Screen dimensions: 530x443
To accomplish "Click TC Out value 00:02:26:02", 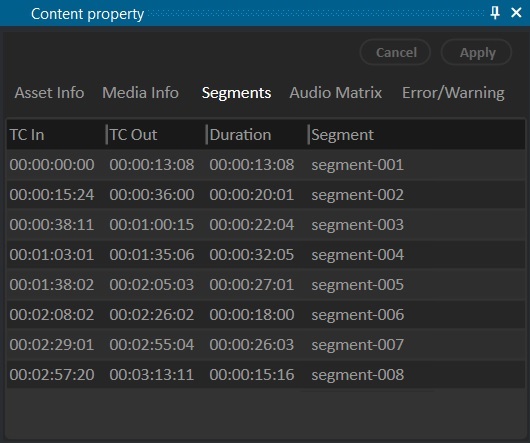I will coord(152,315).
